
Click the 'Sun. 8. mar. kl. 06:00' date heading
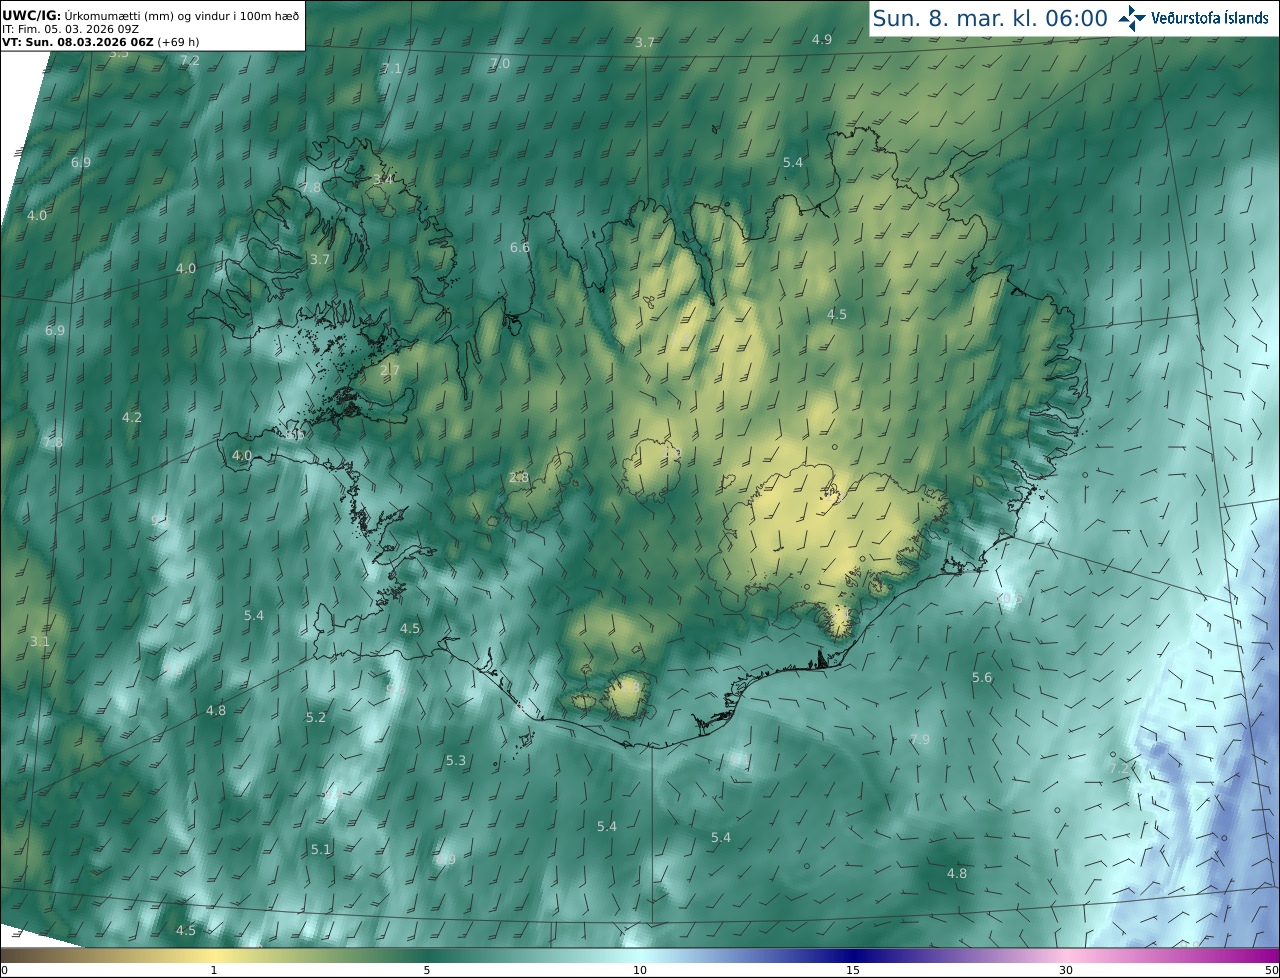(x=989, y=19)
